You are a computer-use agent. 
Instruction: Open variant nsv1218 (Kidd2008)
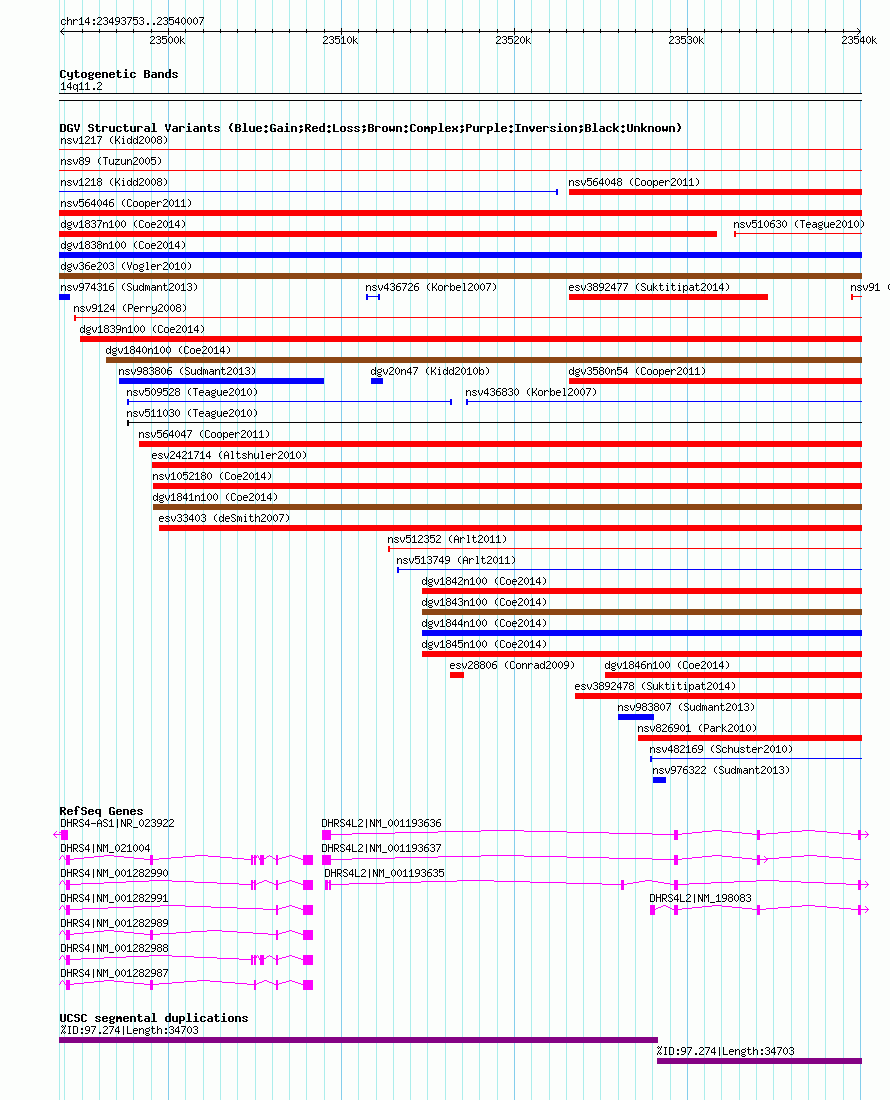114,182
